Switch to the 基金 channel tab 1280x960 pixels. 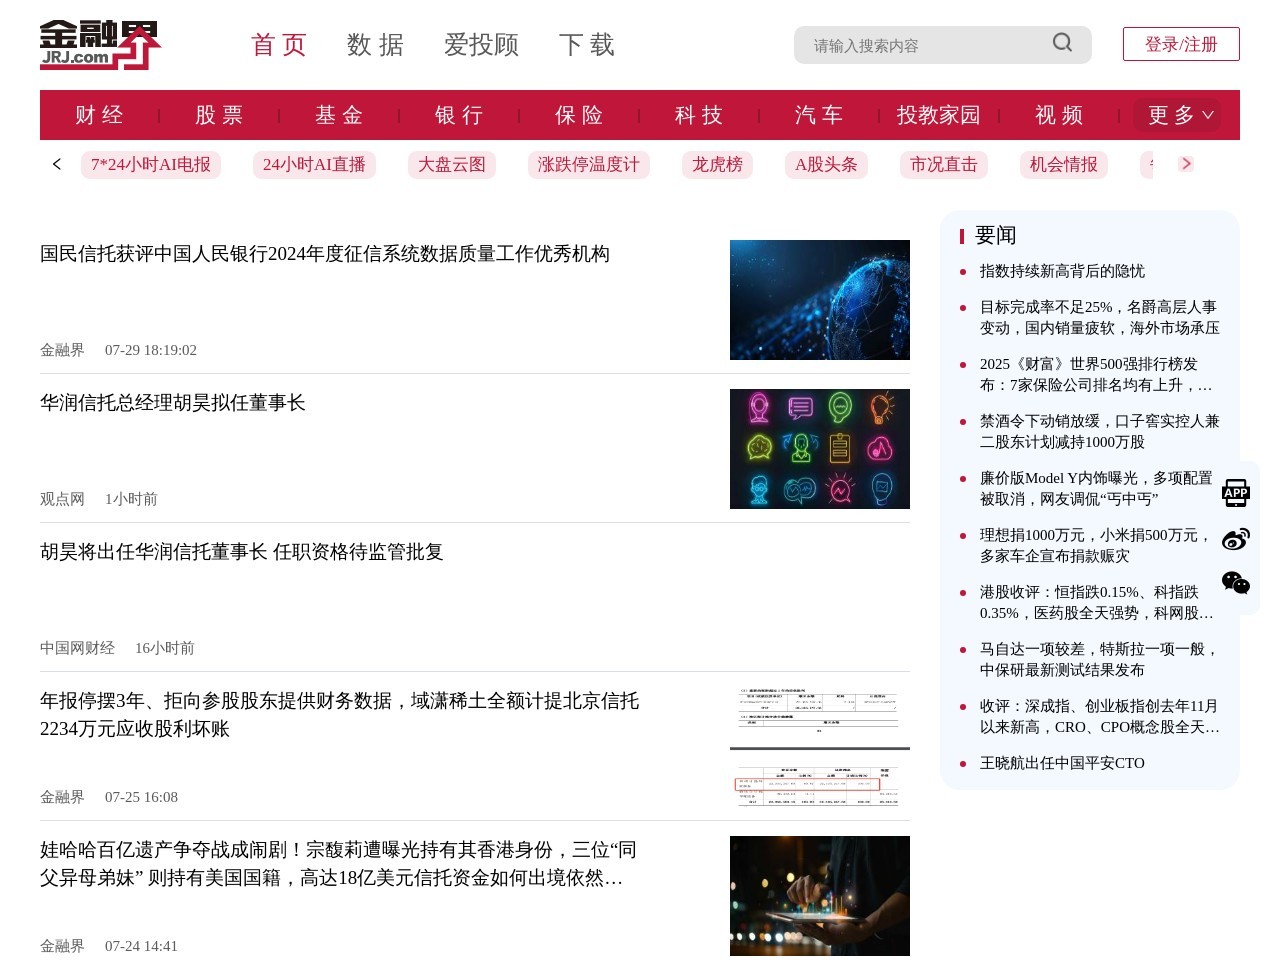point(339,115)
